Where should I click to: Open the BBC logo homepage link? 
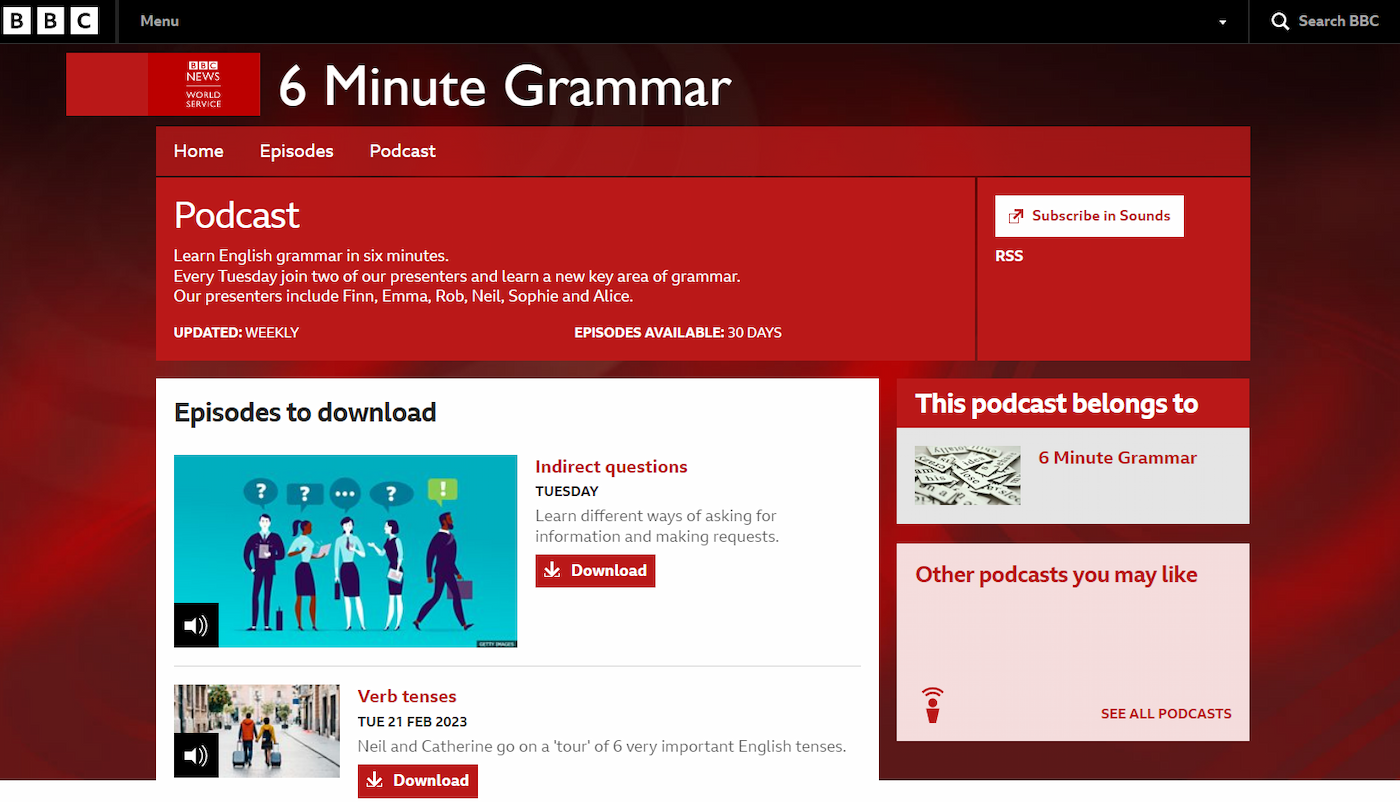tap(51, 21)
